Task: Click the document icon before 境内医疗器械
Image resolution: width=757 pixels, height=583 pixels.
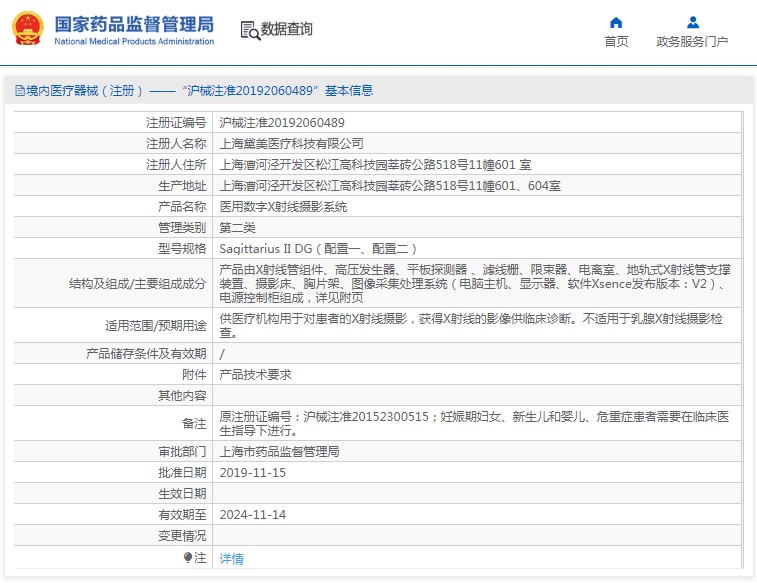Action: tap(20, 90)
